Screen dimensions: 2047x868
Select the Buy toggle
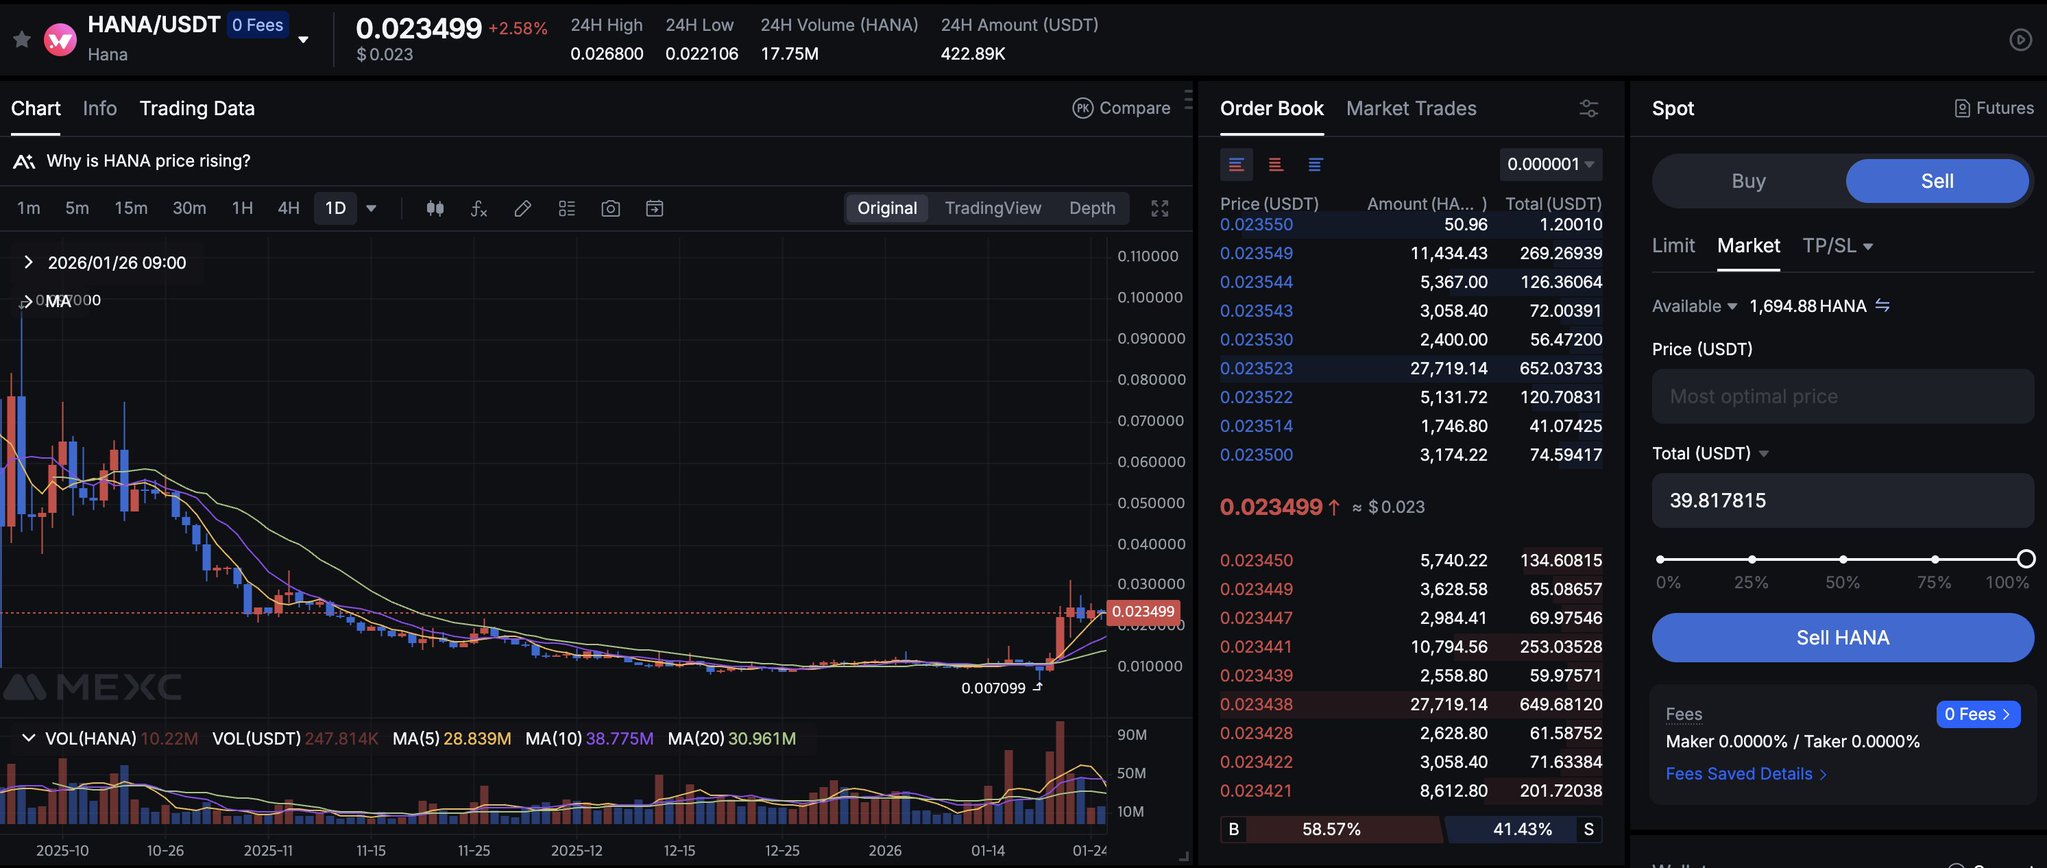(x=1749, y=181)
